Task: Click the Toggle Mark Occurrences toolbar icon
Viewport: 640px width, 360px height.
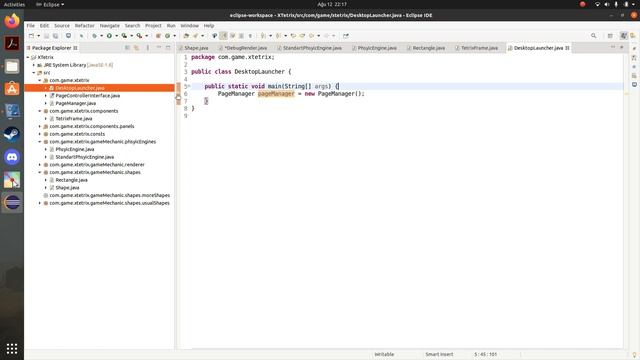Action: (223, 36)
